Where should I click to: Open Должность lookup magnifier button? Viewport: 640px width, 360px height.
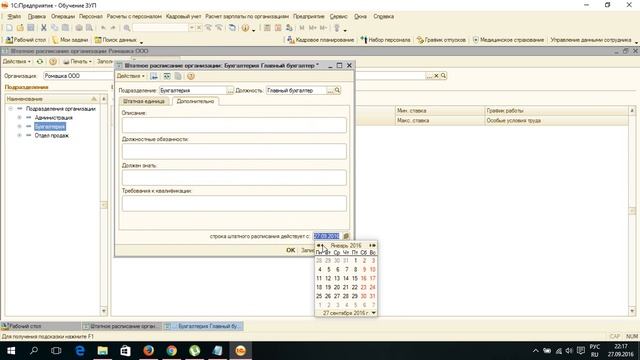click(338, 90)
